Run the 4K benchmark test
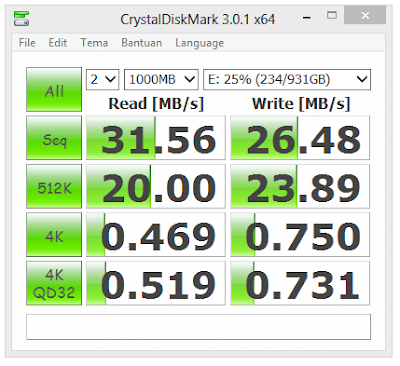Screen dimensions: 400x366 (54, 235)
